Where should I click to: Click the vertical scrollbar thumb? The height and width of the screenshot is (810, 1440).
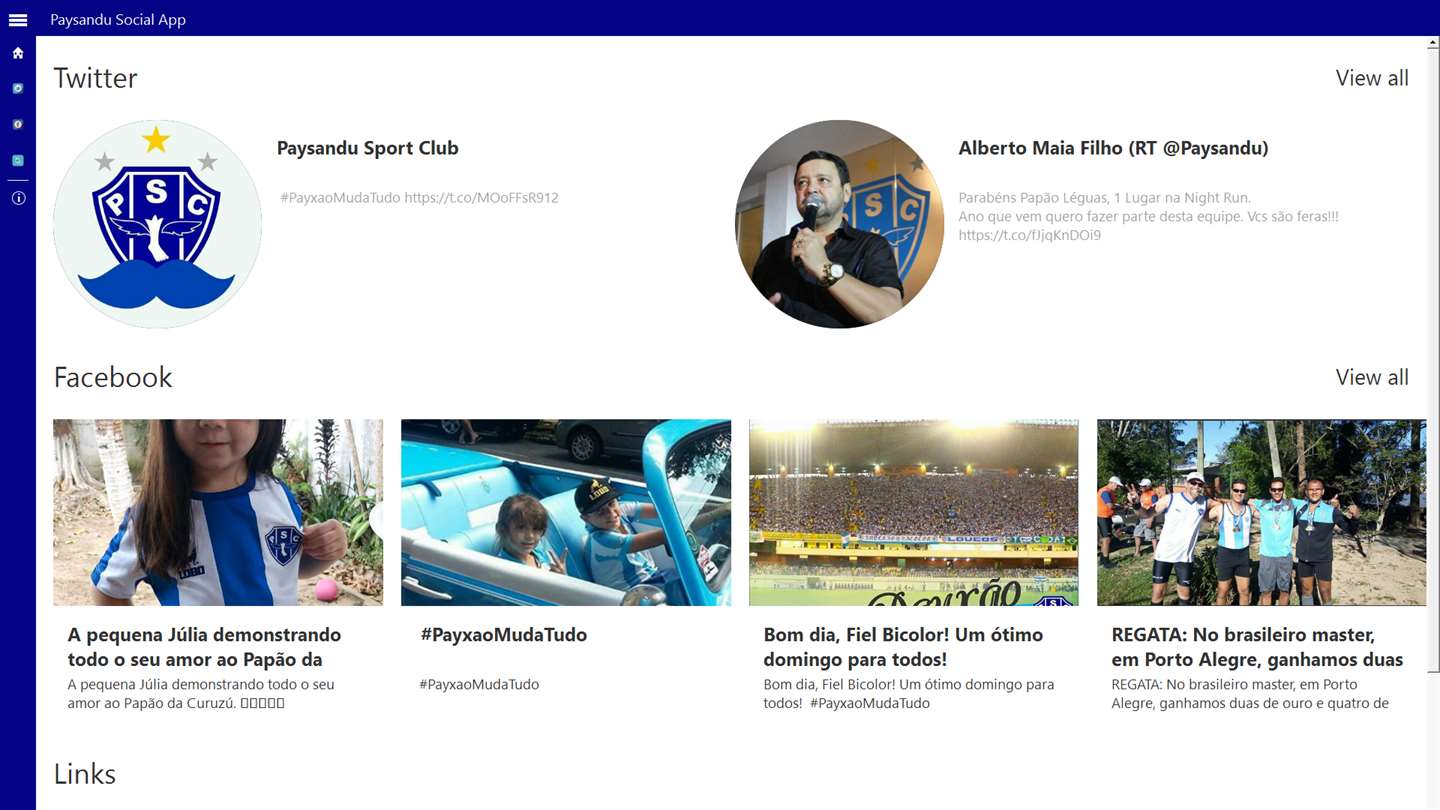click(x=1434, y=360)
